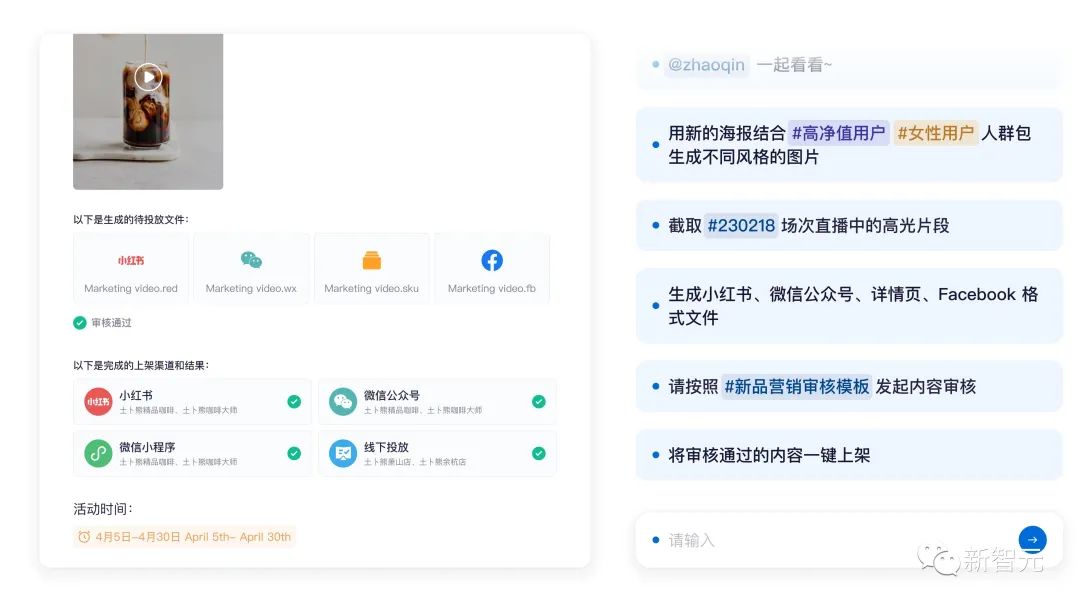This screenshot has height=608, width=1080.
Task: Click the red 小红书 channel icon
Action: 98,401
